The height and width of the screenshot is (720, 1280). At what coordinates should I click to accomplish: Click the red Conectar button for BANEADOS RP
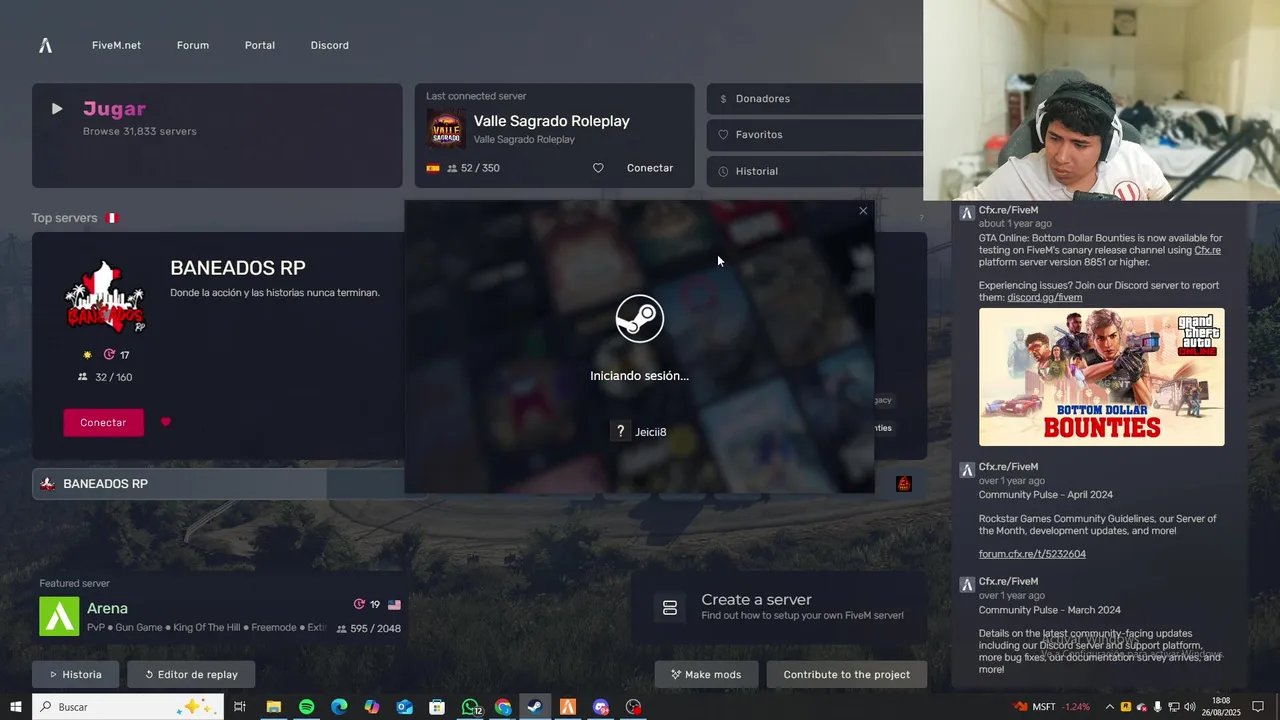[103, 422]
